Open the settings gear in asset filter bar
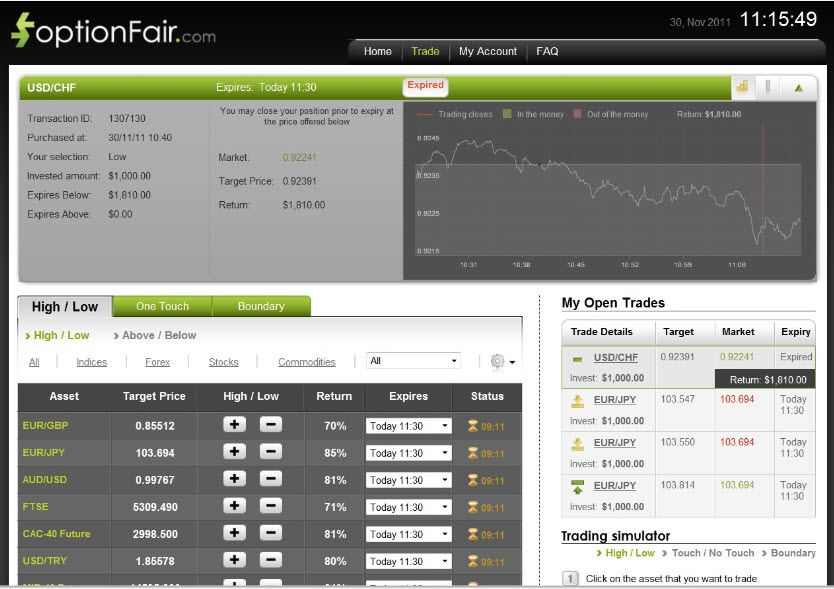The width and height of the screenshot is (834, 589). [498, 361]
